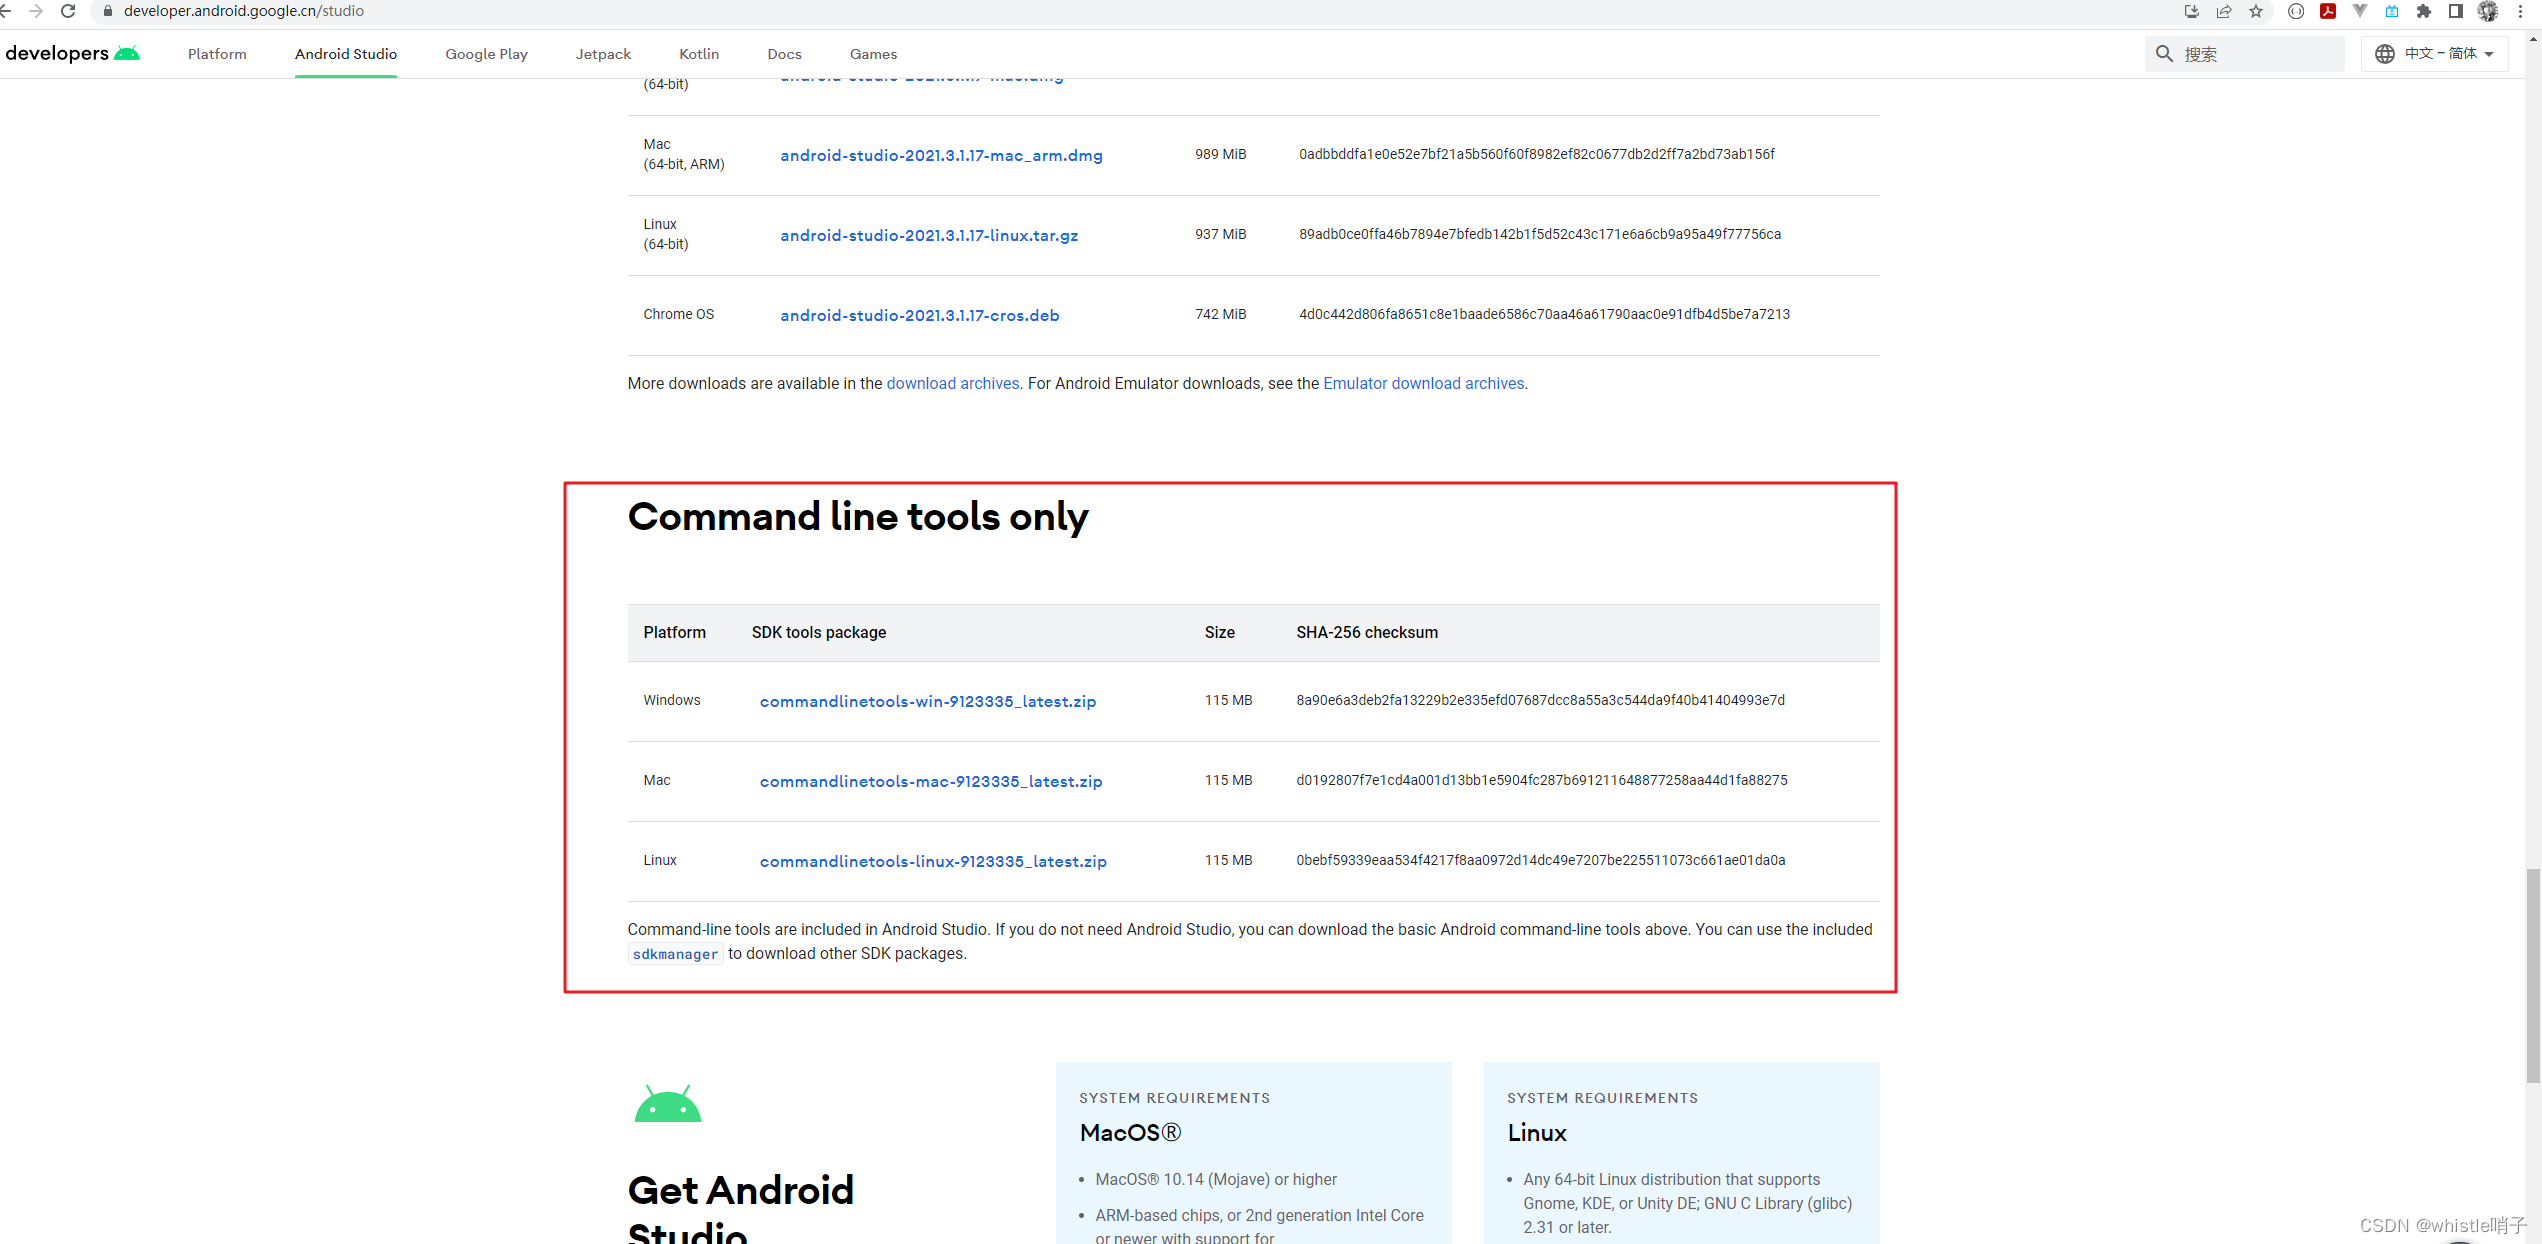Image resolution: width=2542 pixels, height=1244 pixels.
Task: Reload the page
Action: [68, 11]
